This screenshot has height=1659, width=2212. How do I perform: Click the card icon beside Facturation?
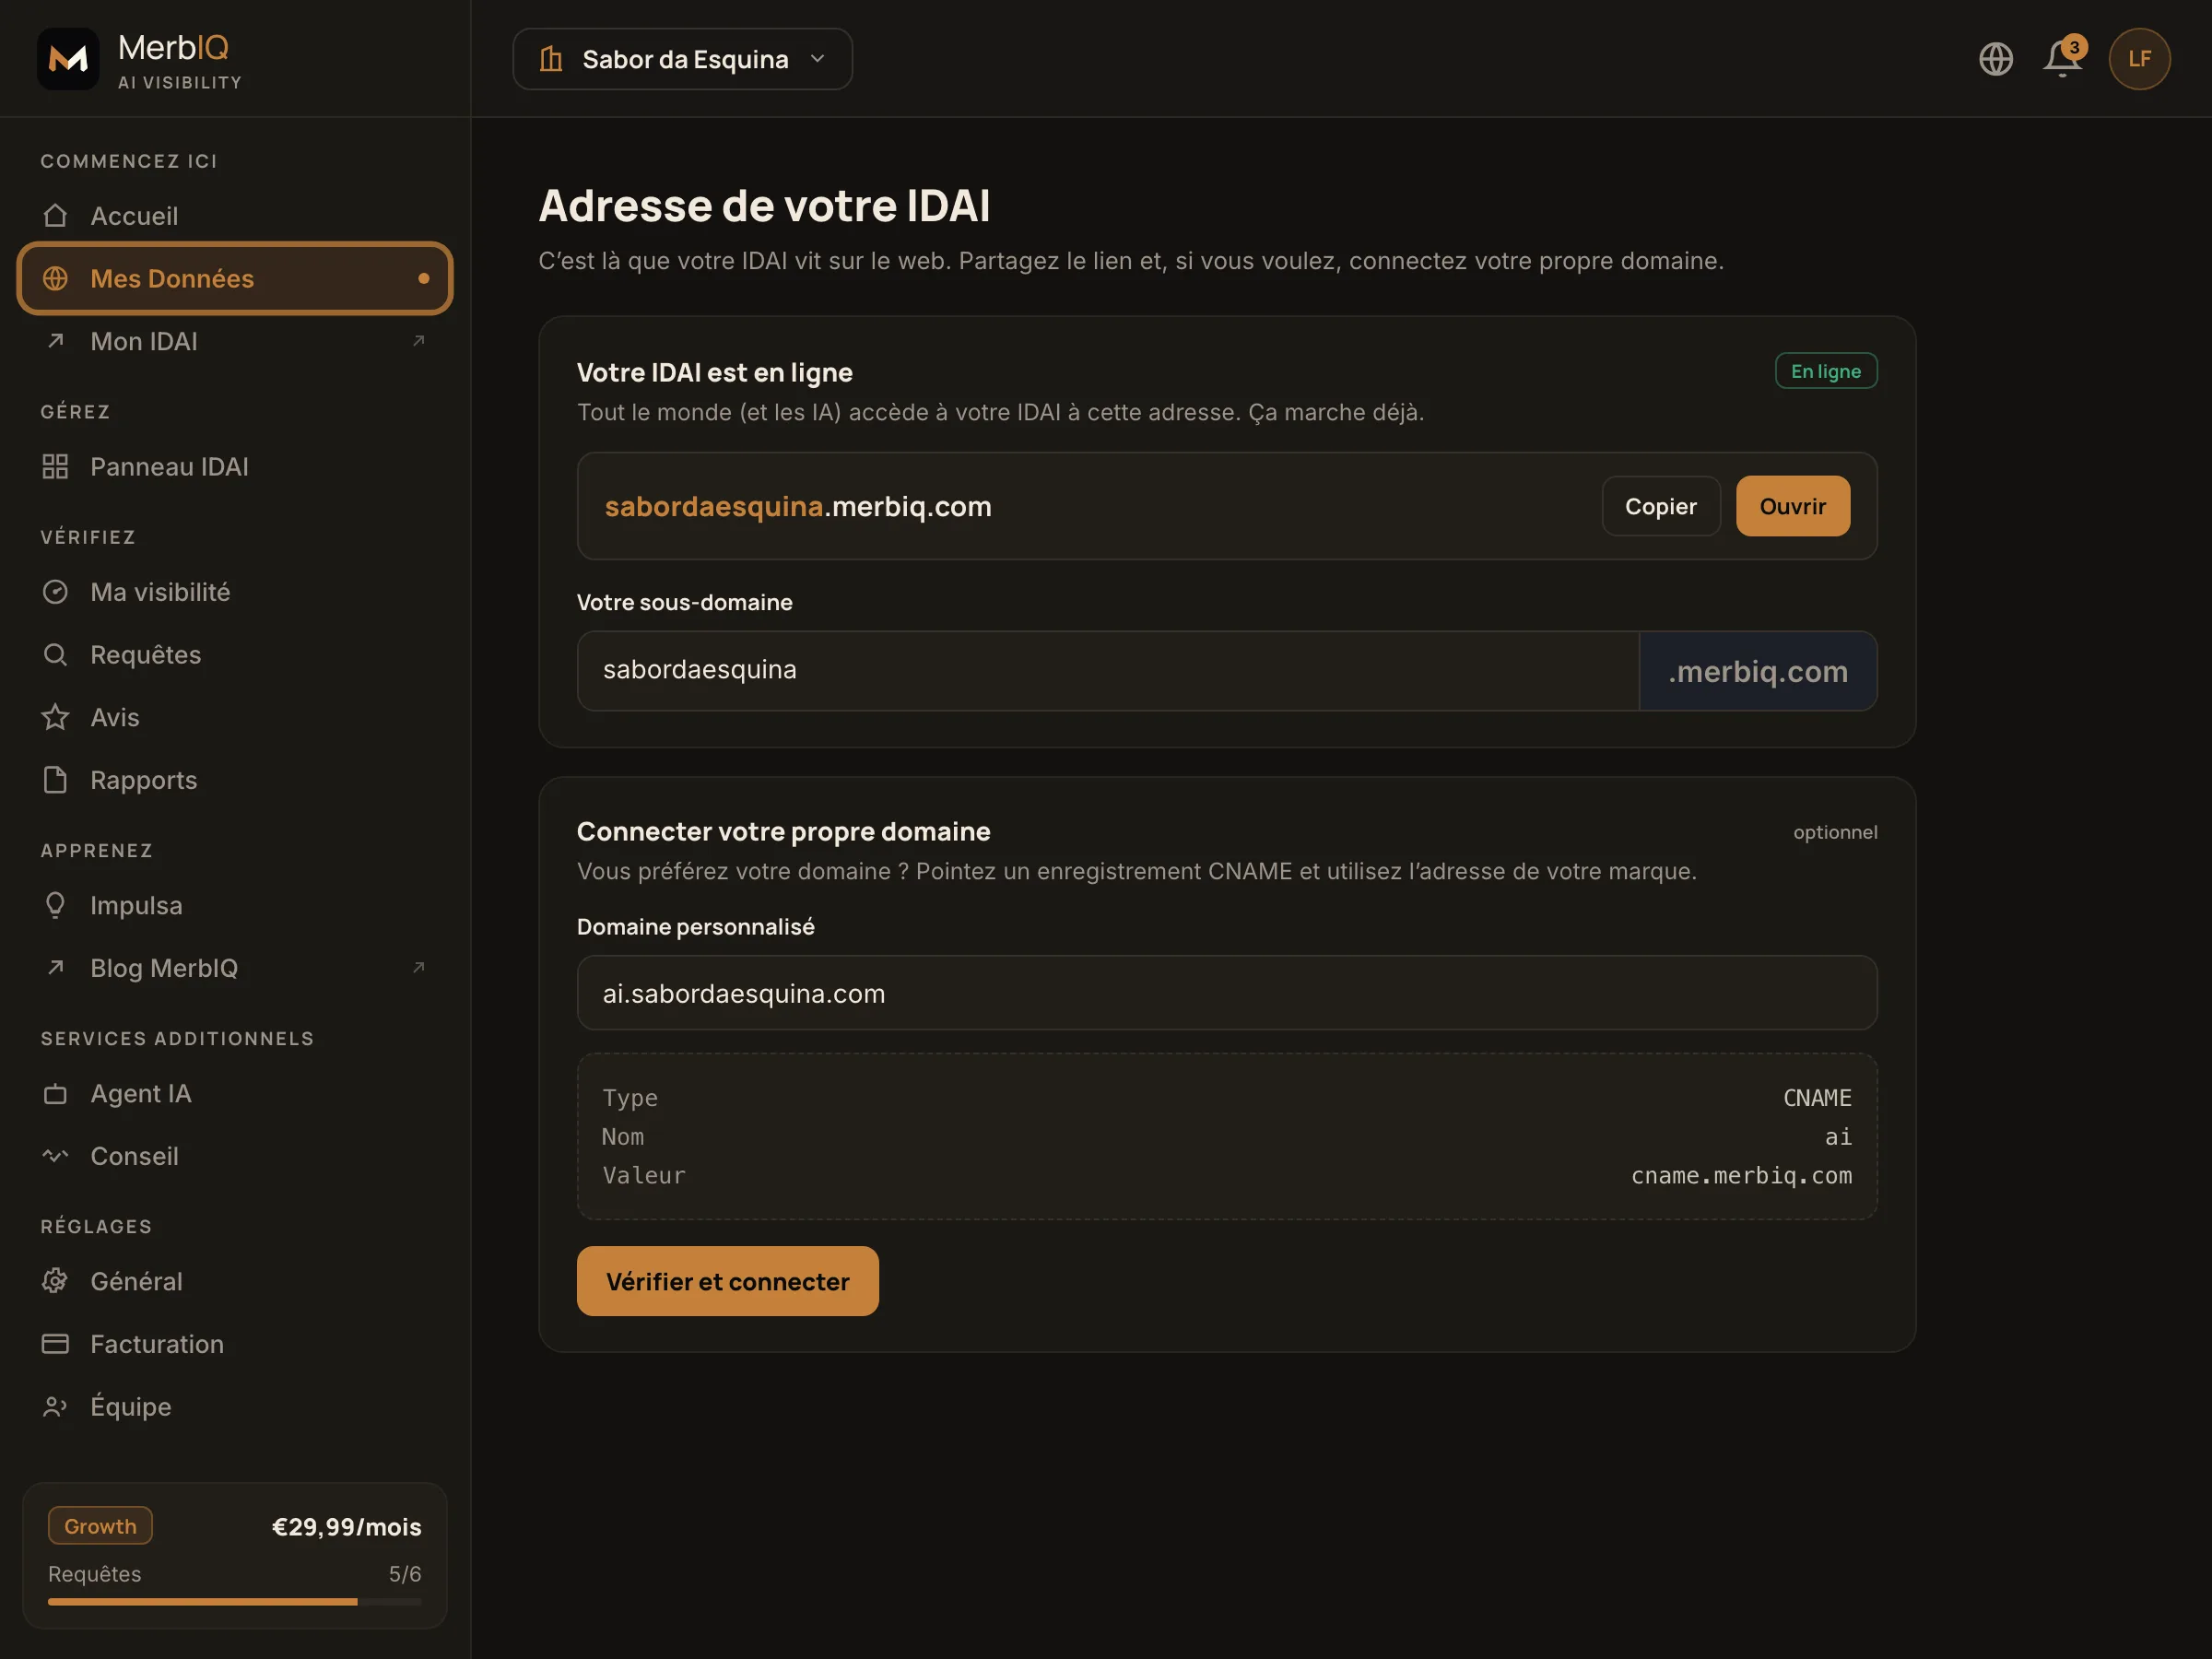[55, 1344]
